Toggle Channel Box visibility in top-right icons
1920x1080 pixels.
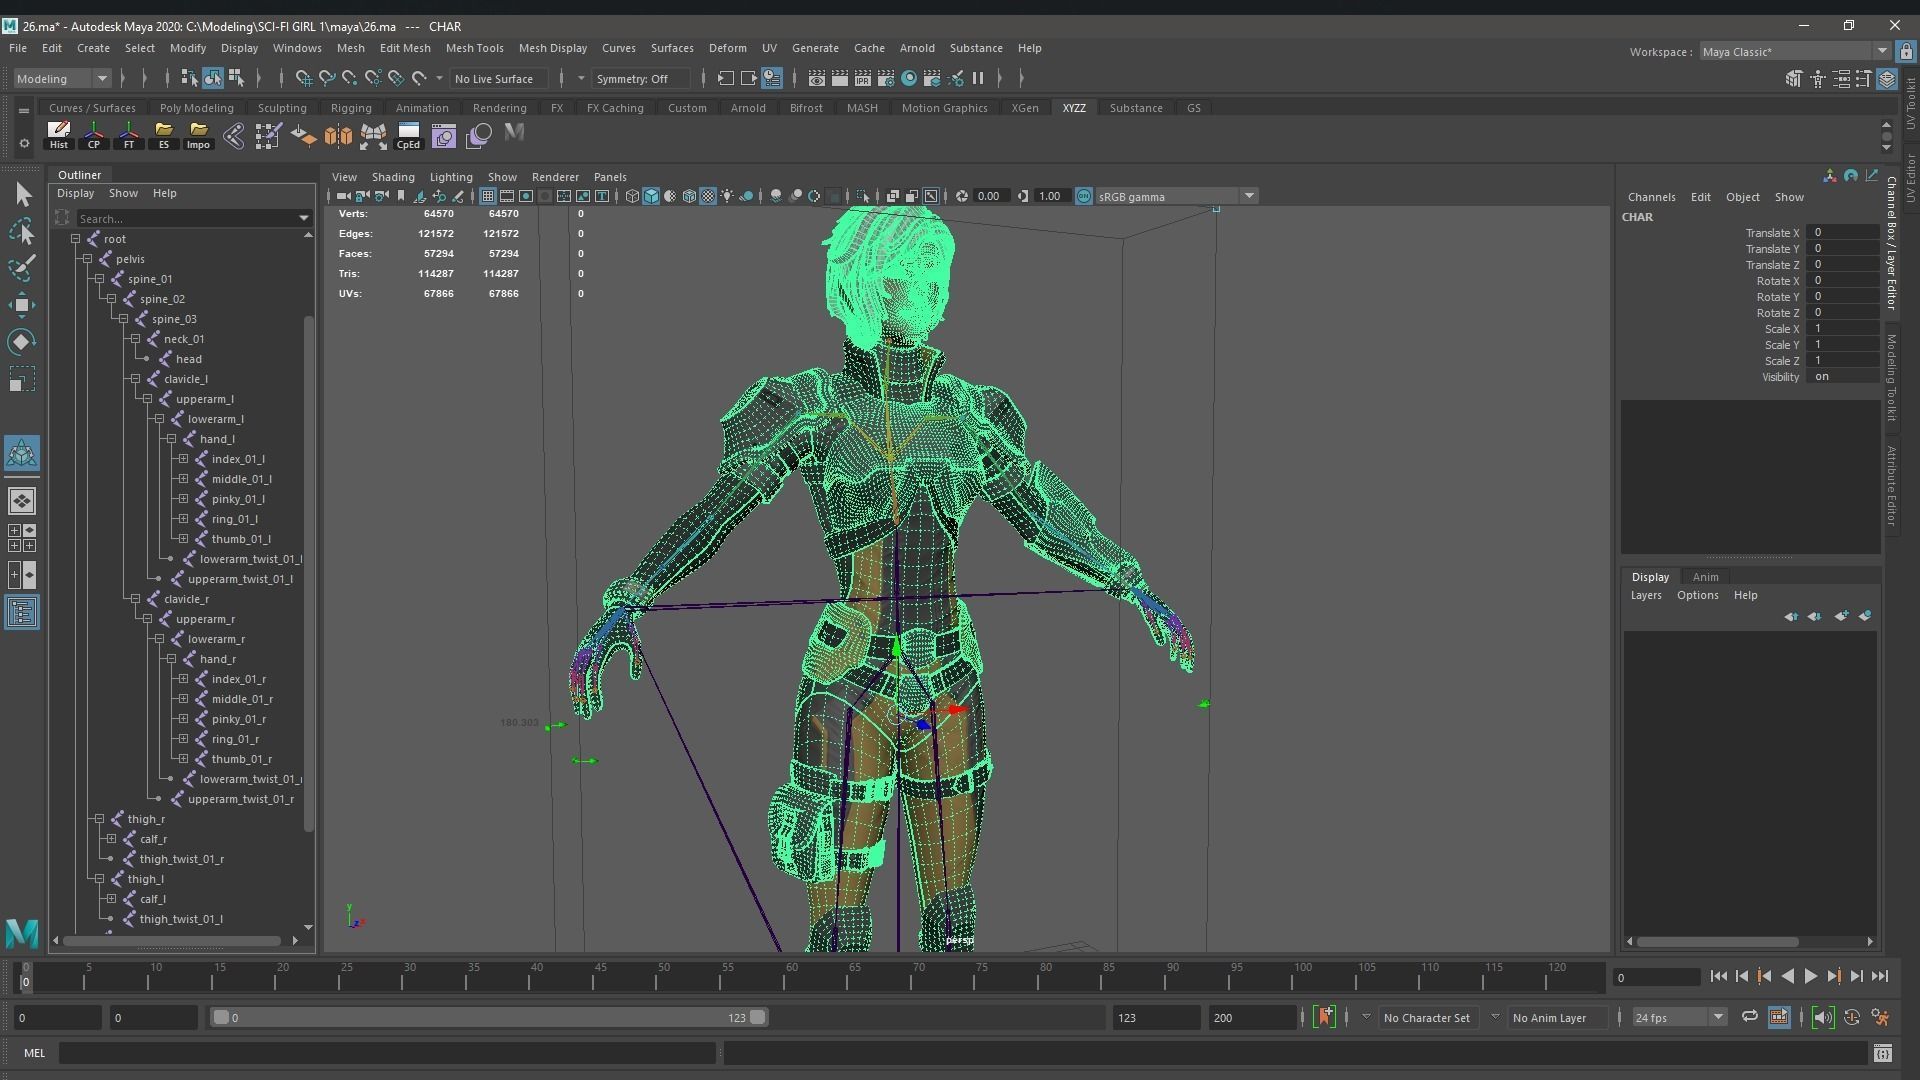[1887, 78]
